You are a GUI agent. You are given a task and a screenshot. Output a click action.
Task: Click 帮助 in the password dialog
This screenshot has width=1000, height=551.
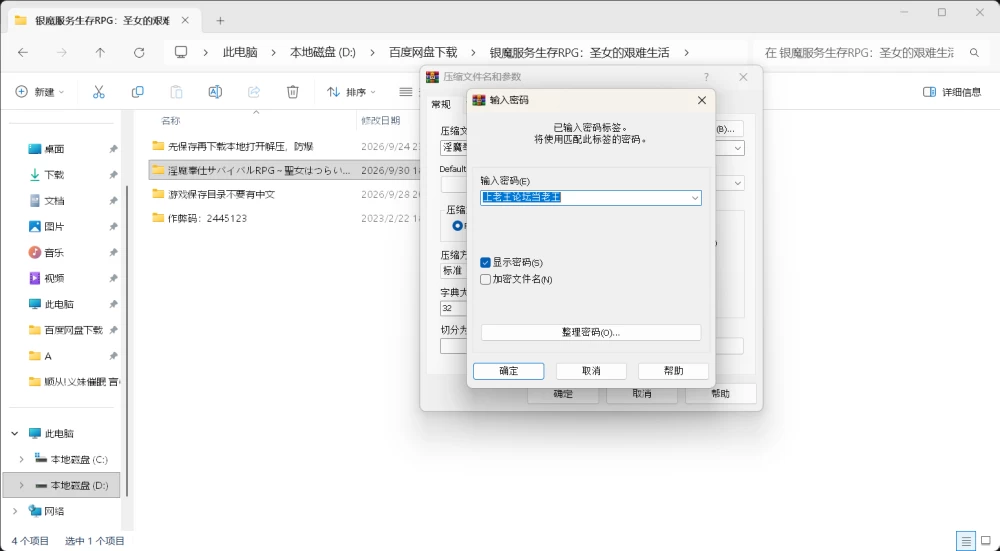[673, 371]
